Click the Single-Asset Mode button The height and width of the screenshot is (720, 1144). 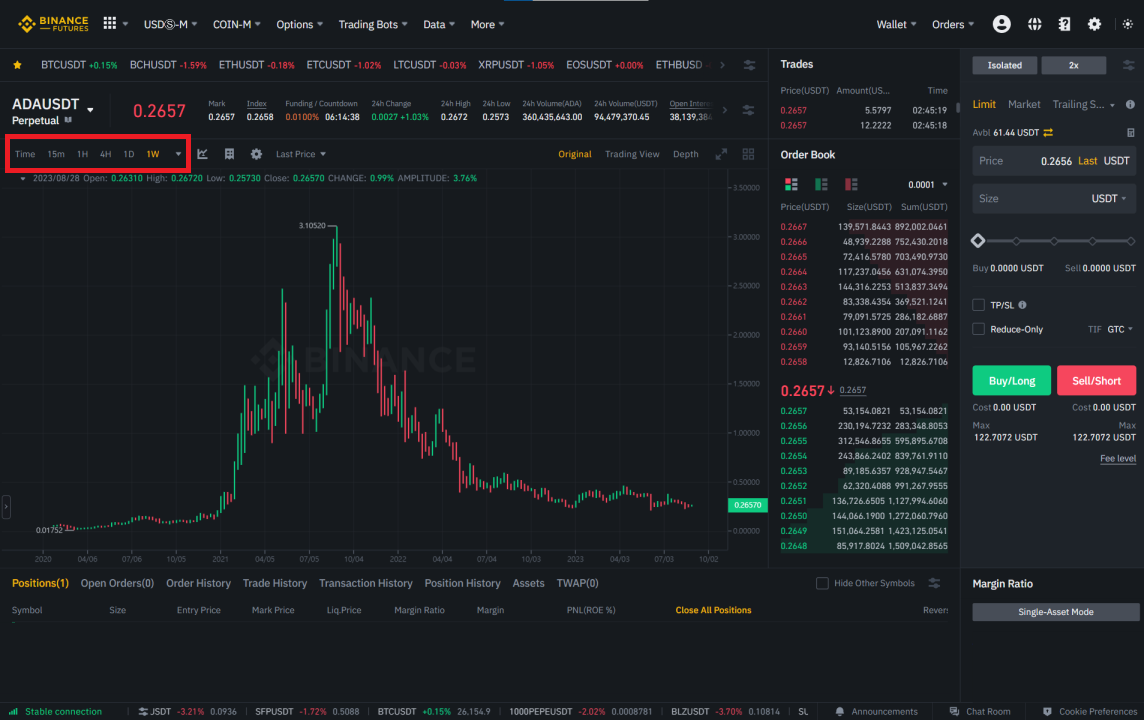(1056, 611)
